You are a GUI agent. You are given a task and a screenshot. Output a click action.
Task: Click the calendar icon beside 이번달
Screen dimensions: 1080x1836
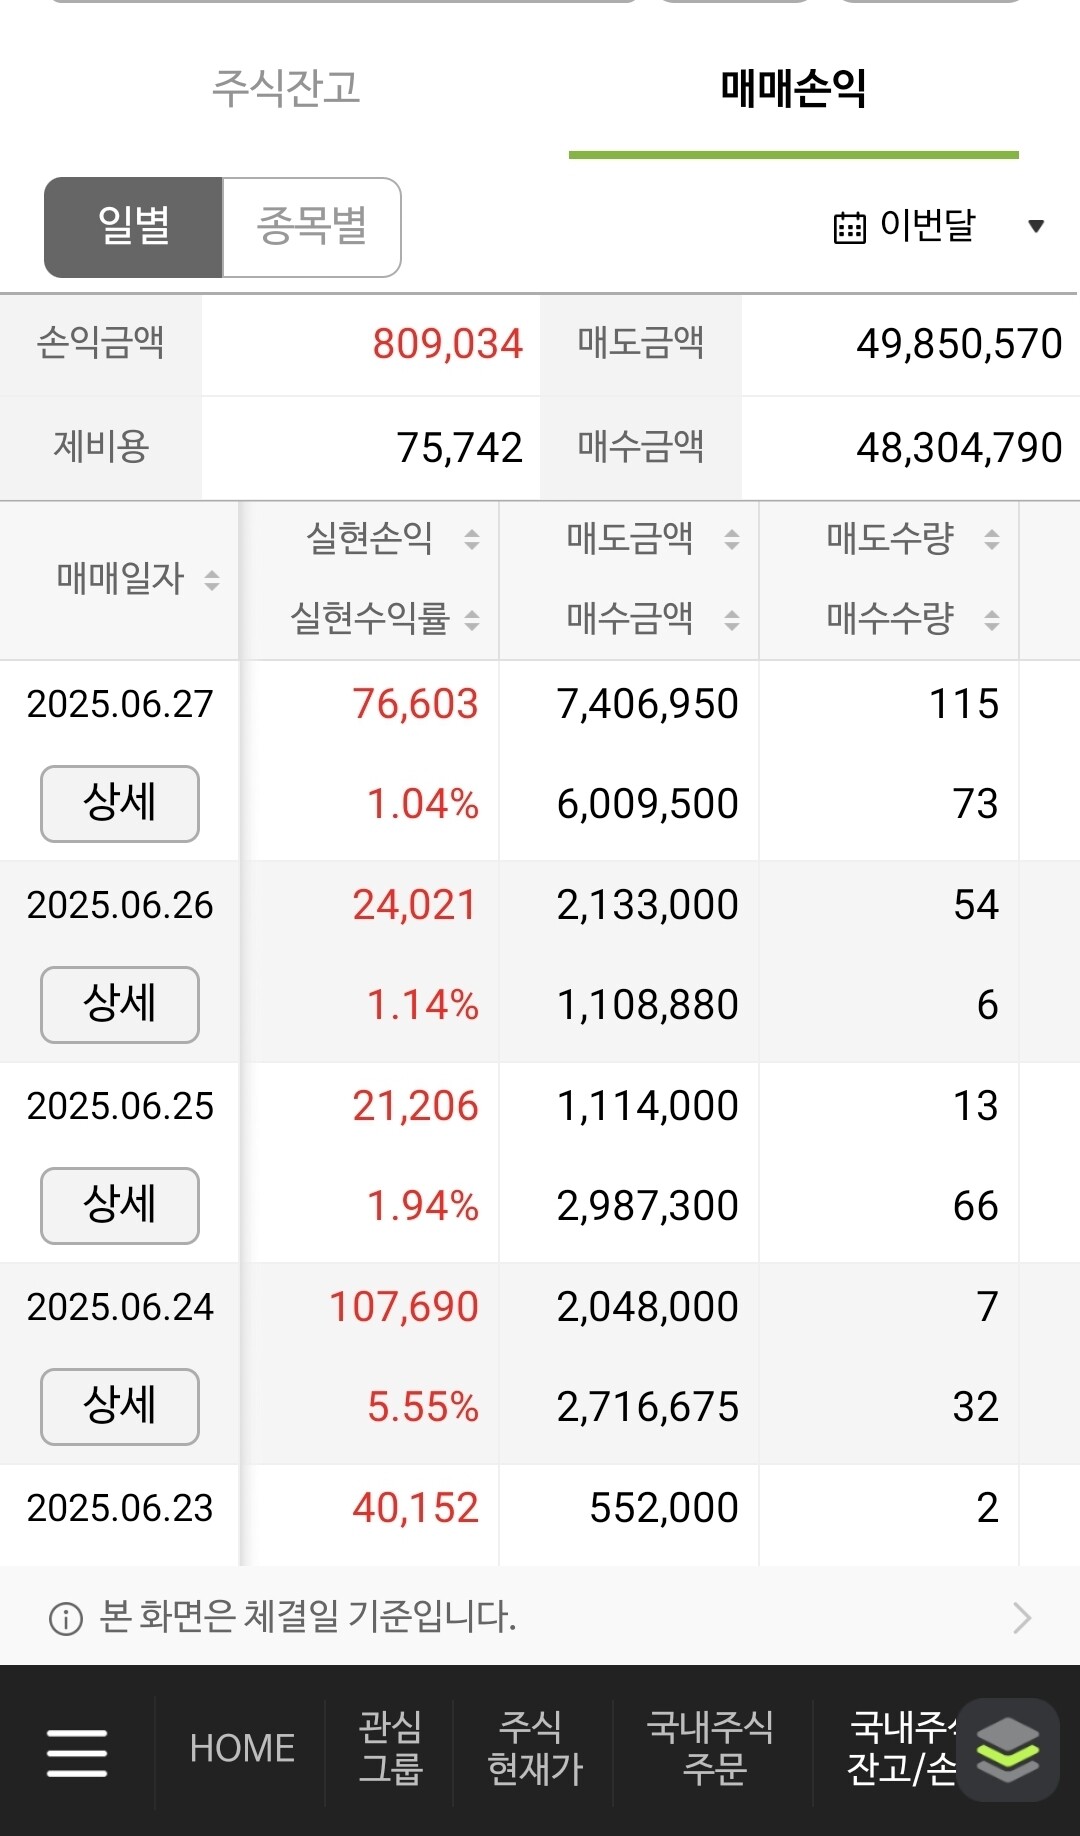pos(850,227)
